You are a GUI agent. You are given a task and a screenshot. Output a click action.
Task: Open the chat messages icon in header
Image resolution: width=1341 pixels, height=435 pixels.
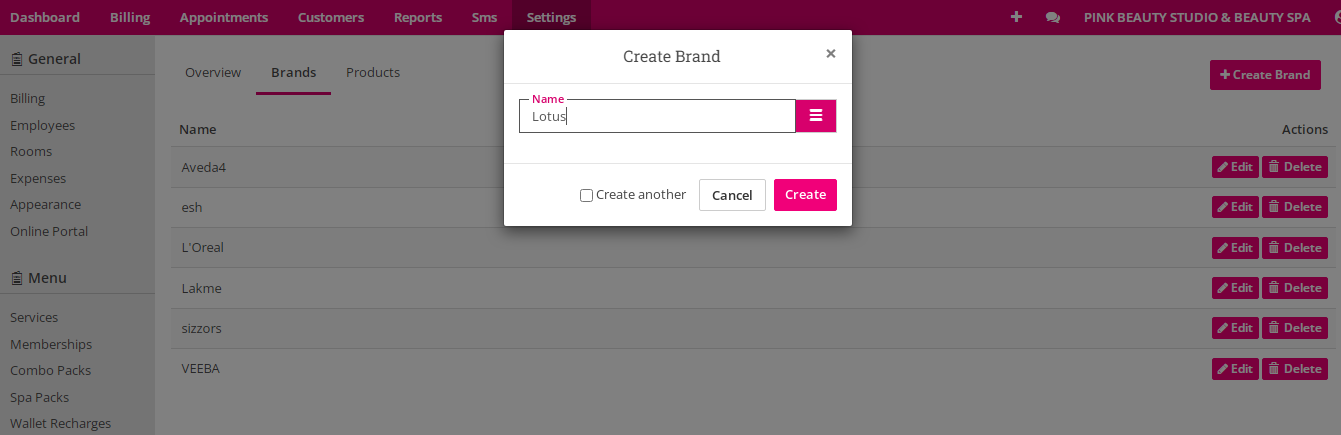point(1052,17)
